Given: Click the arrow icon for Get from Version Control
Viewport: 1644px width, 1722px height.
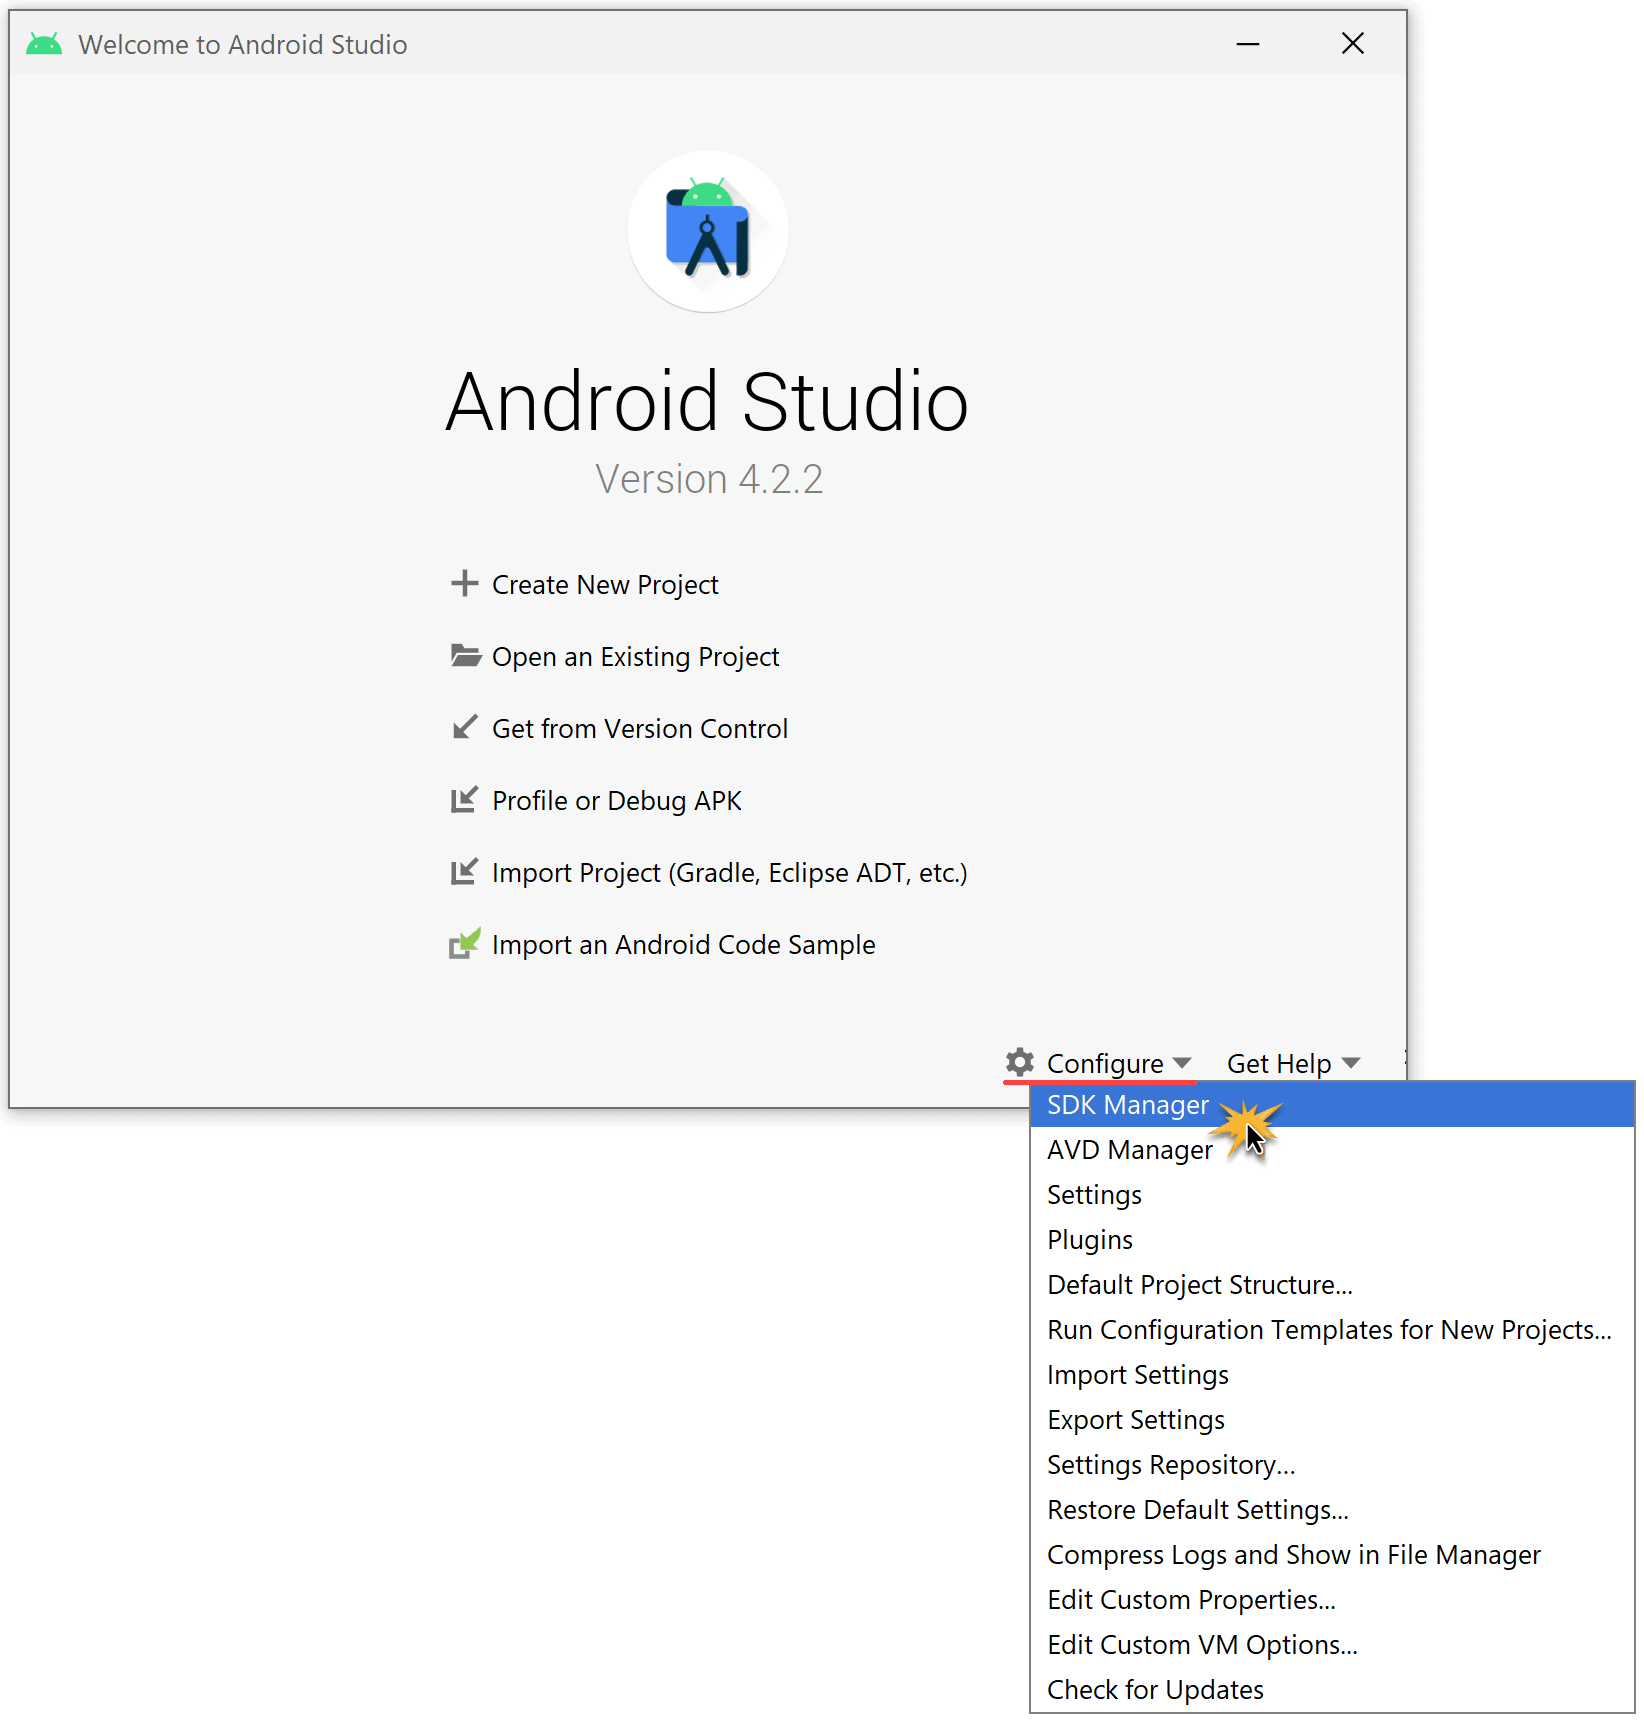Looking at the screenshot, I should pyautogui.click(x=464, y=727).
